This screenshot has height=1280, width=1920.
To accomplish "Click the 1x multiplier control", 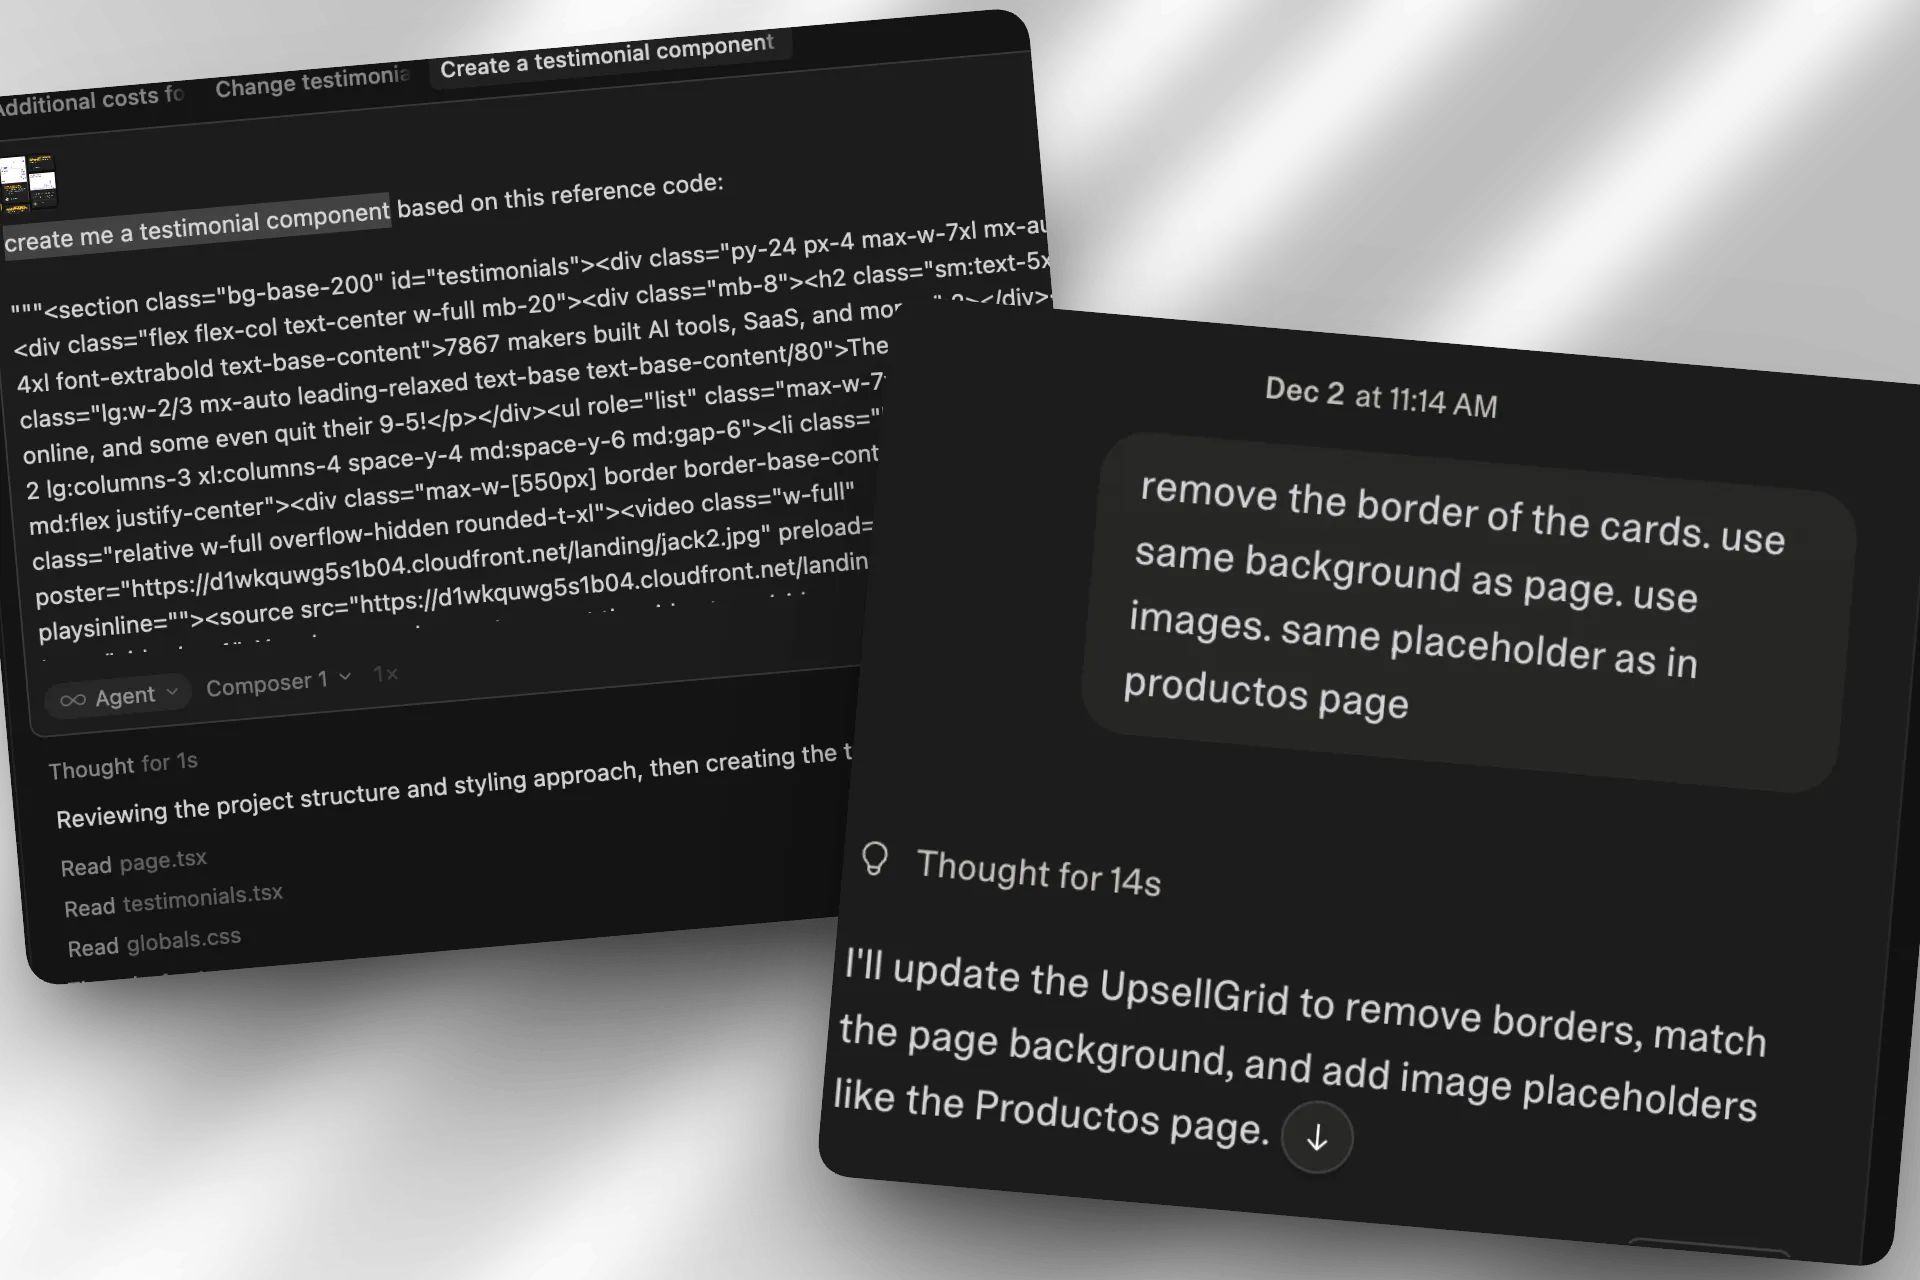I will point(385,674).
